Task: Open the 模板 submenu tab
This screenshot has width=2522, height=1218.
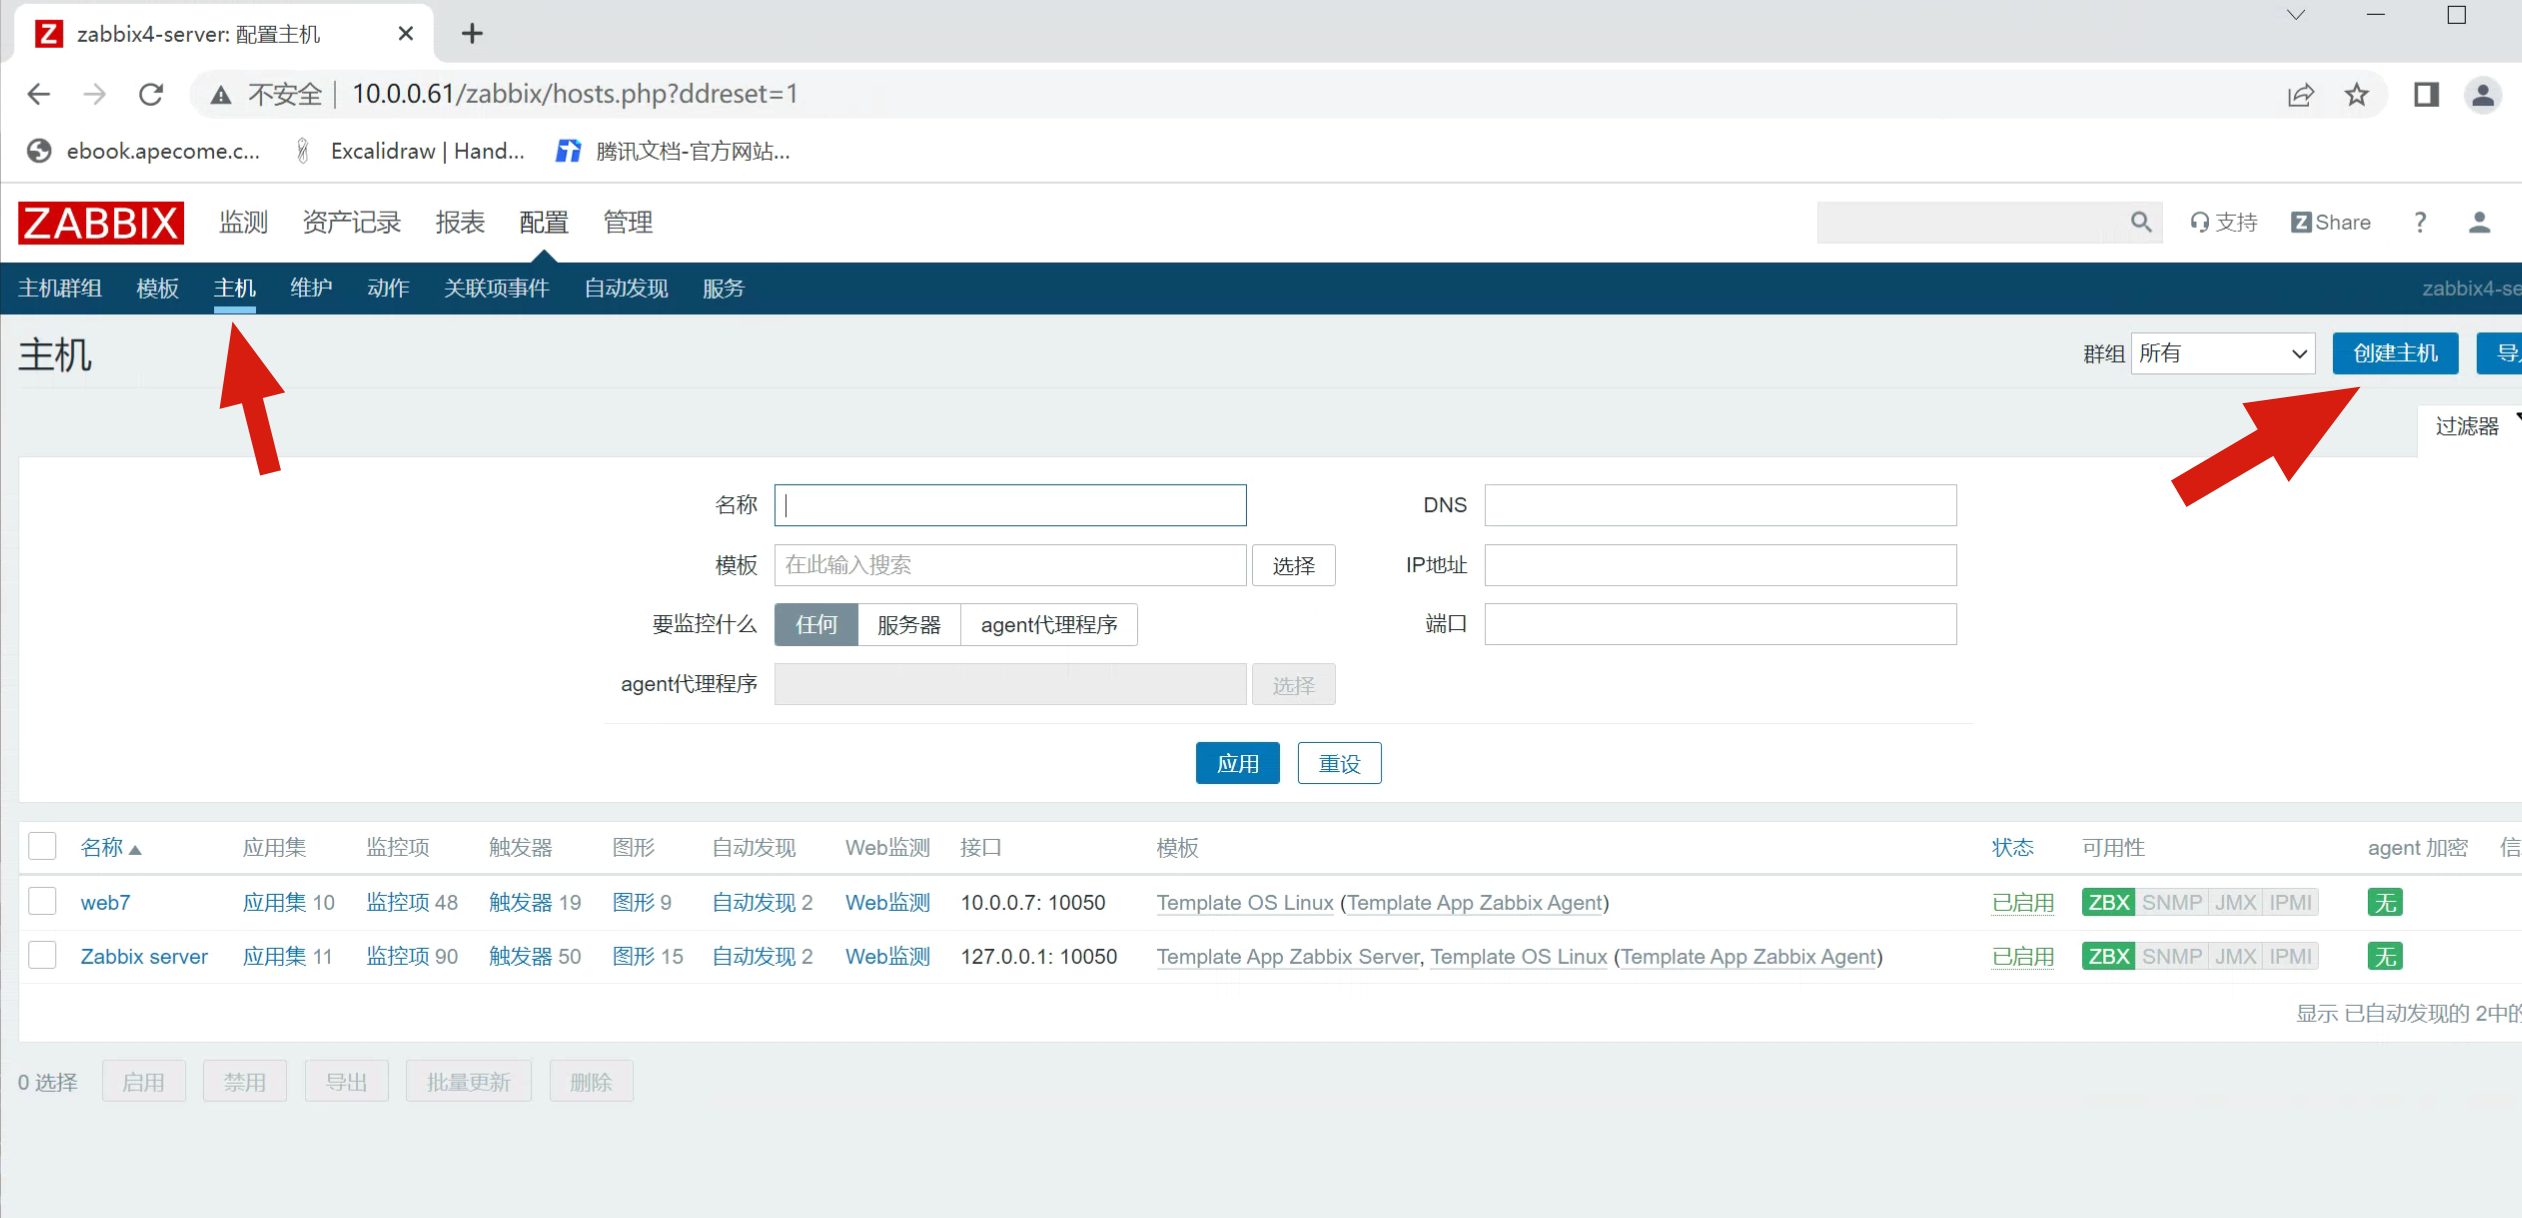Action: (x=157, y=288)
